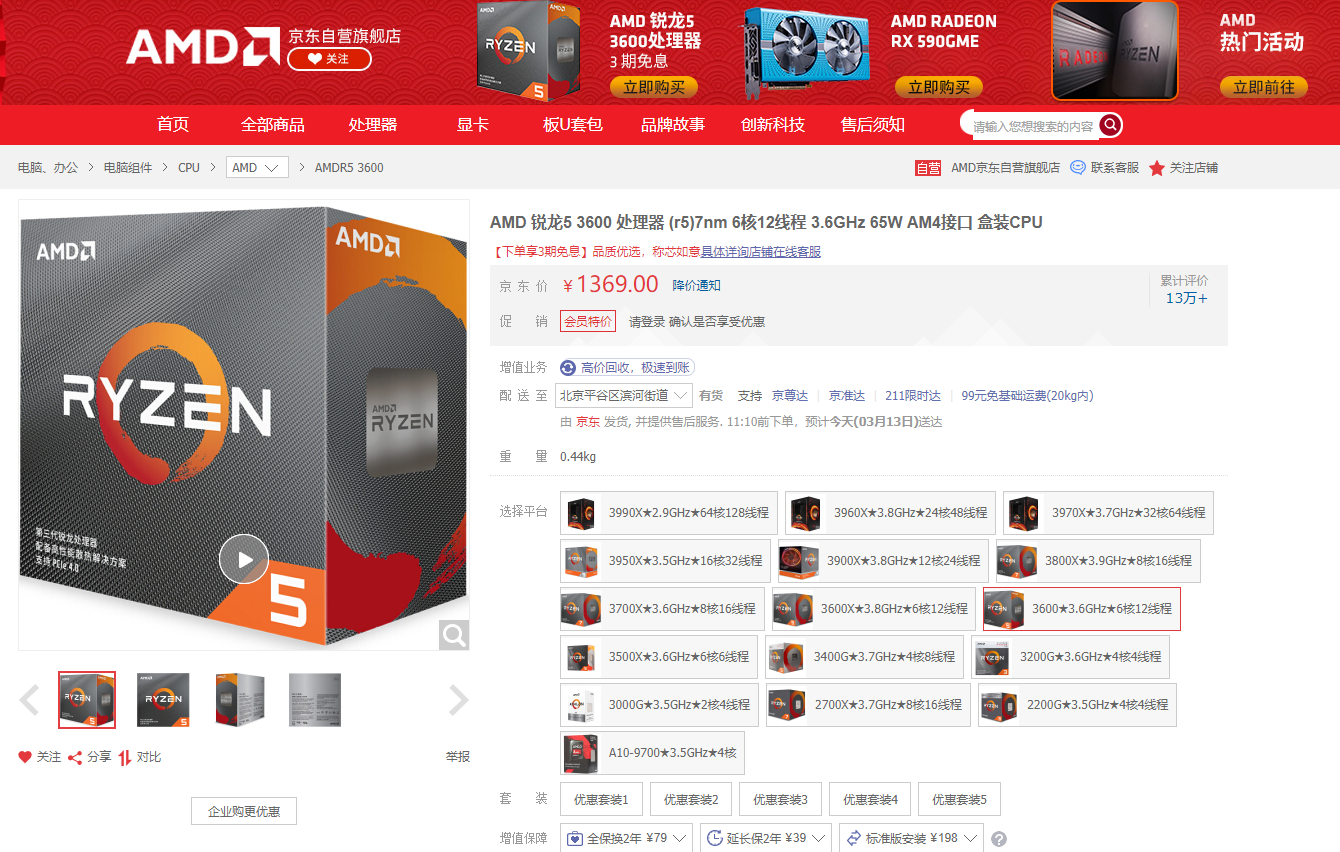Open the 北京平谷区滨河街道 delivery address dropdown
Viewport: 1340px width, 852px height.
pos(624,396)
